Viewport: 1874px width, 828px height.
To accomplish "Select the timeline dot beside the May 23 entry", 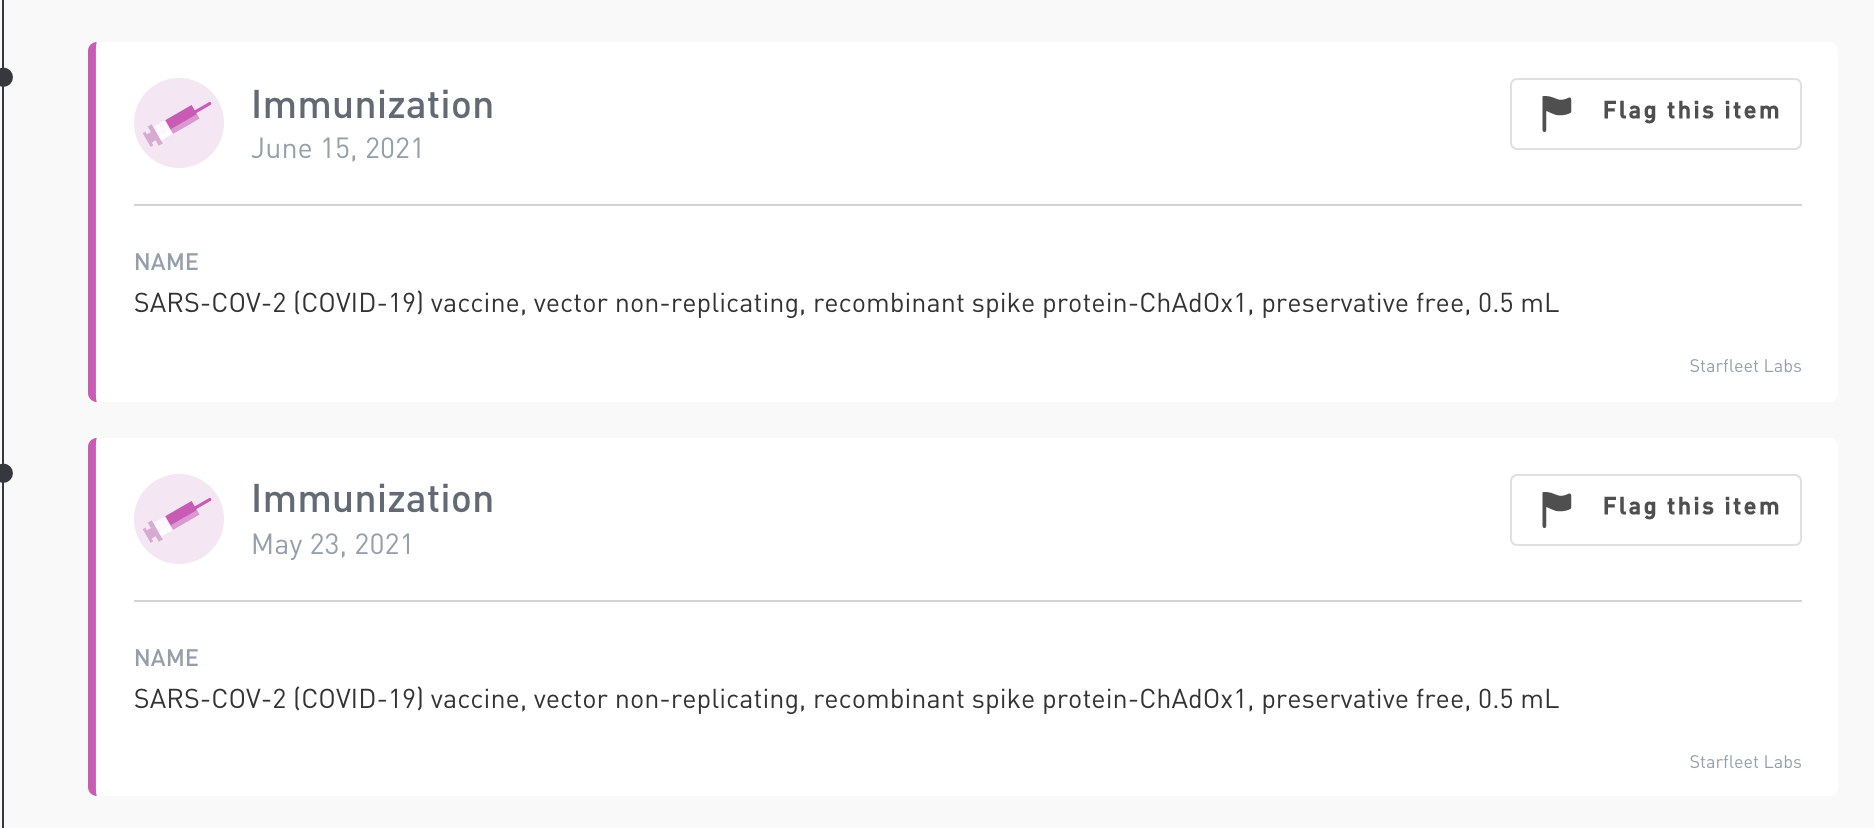I will pyautogui.click(x=5, y=473).
